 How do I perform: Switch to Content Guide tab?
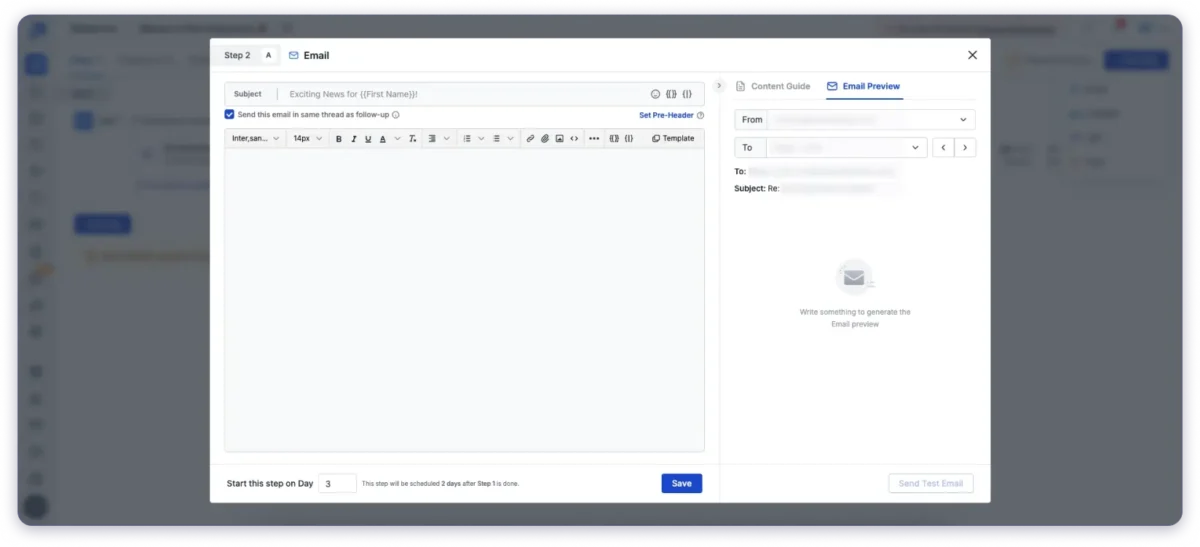click(x=773, y=87)
